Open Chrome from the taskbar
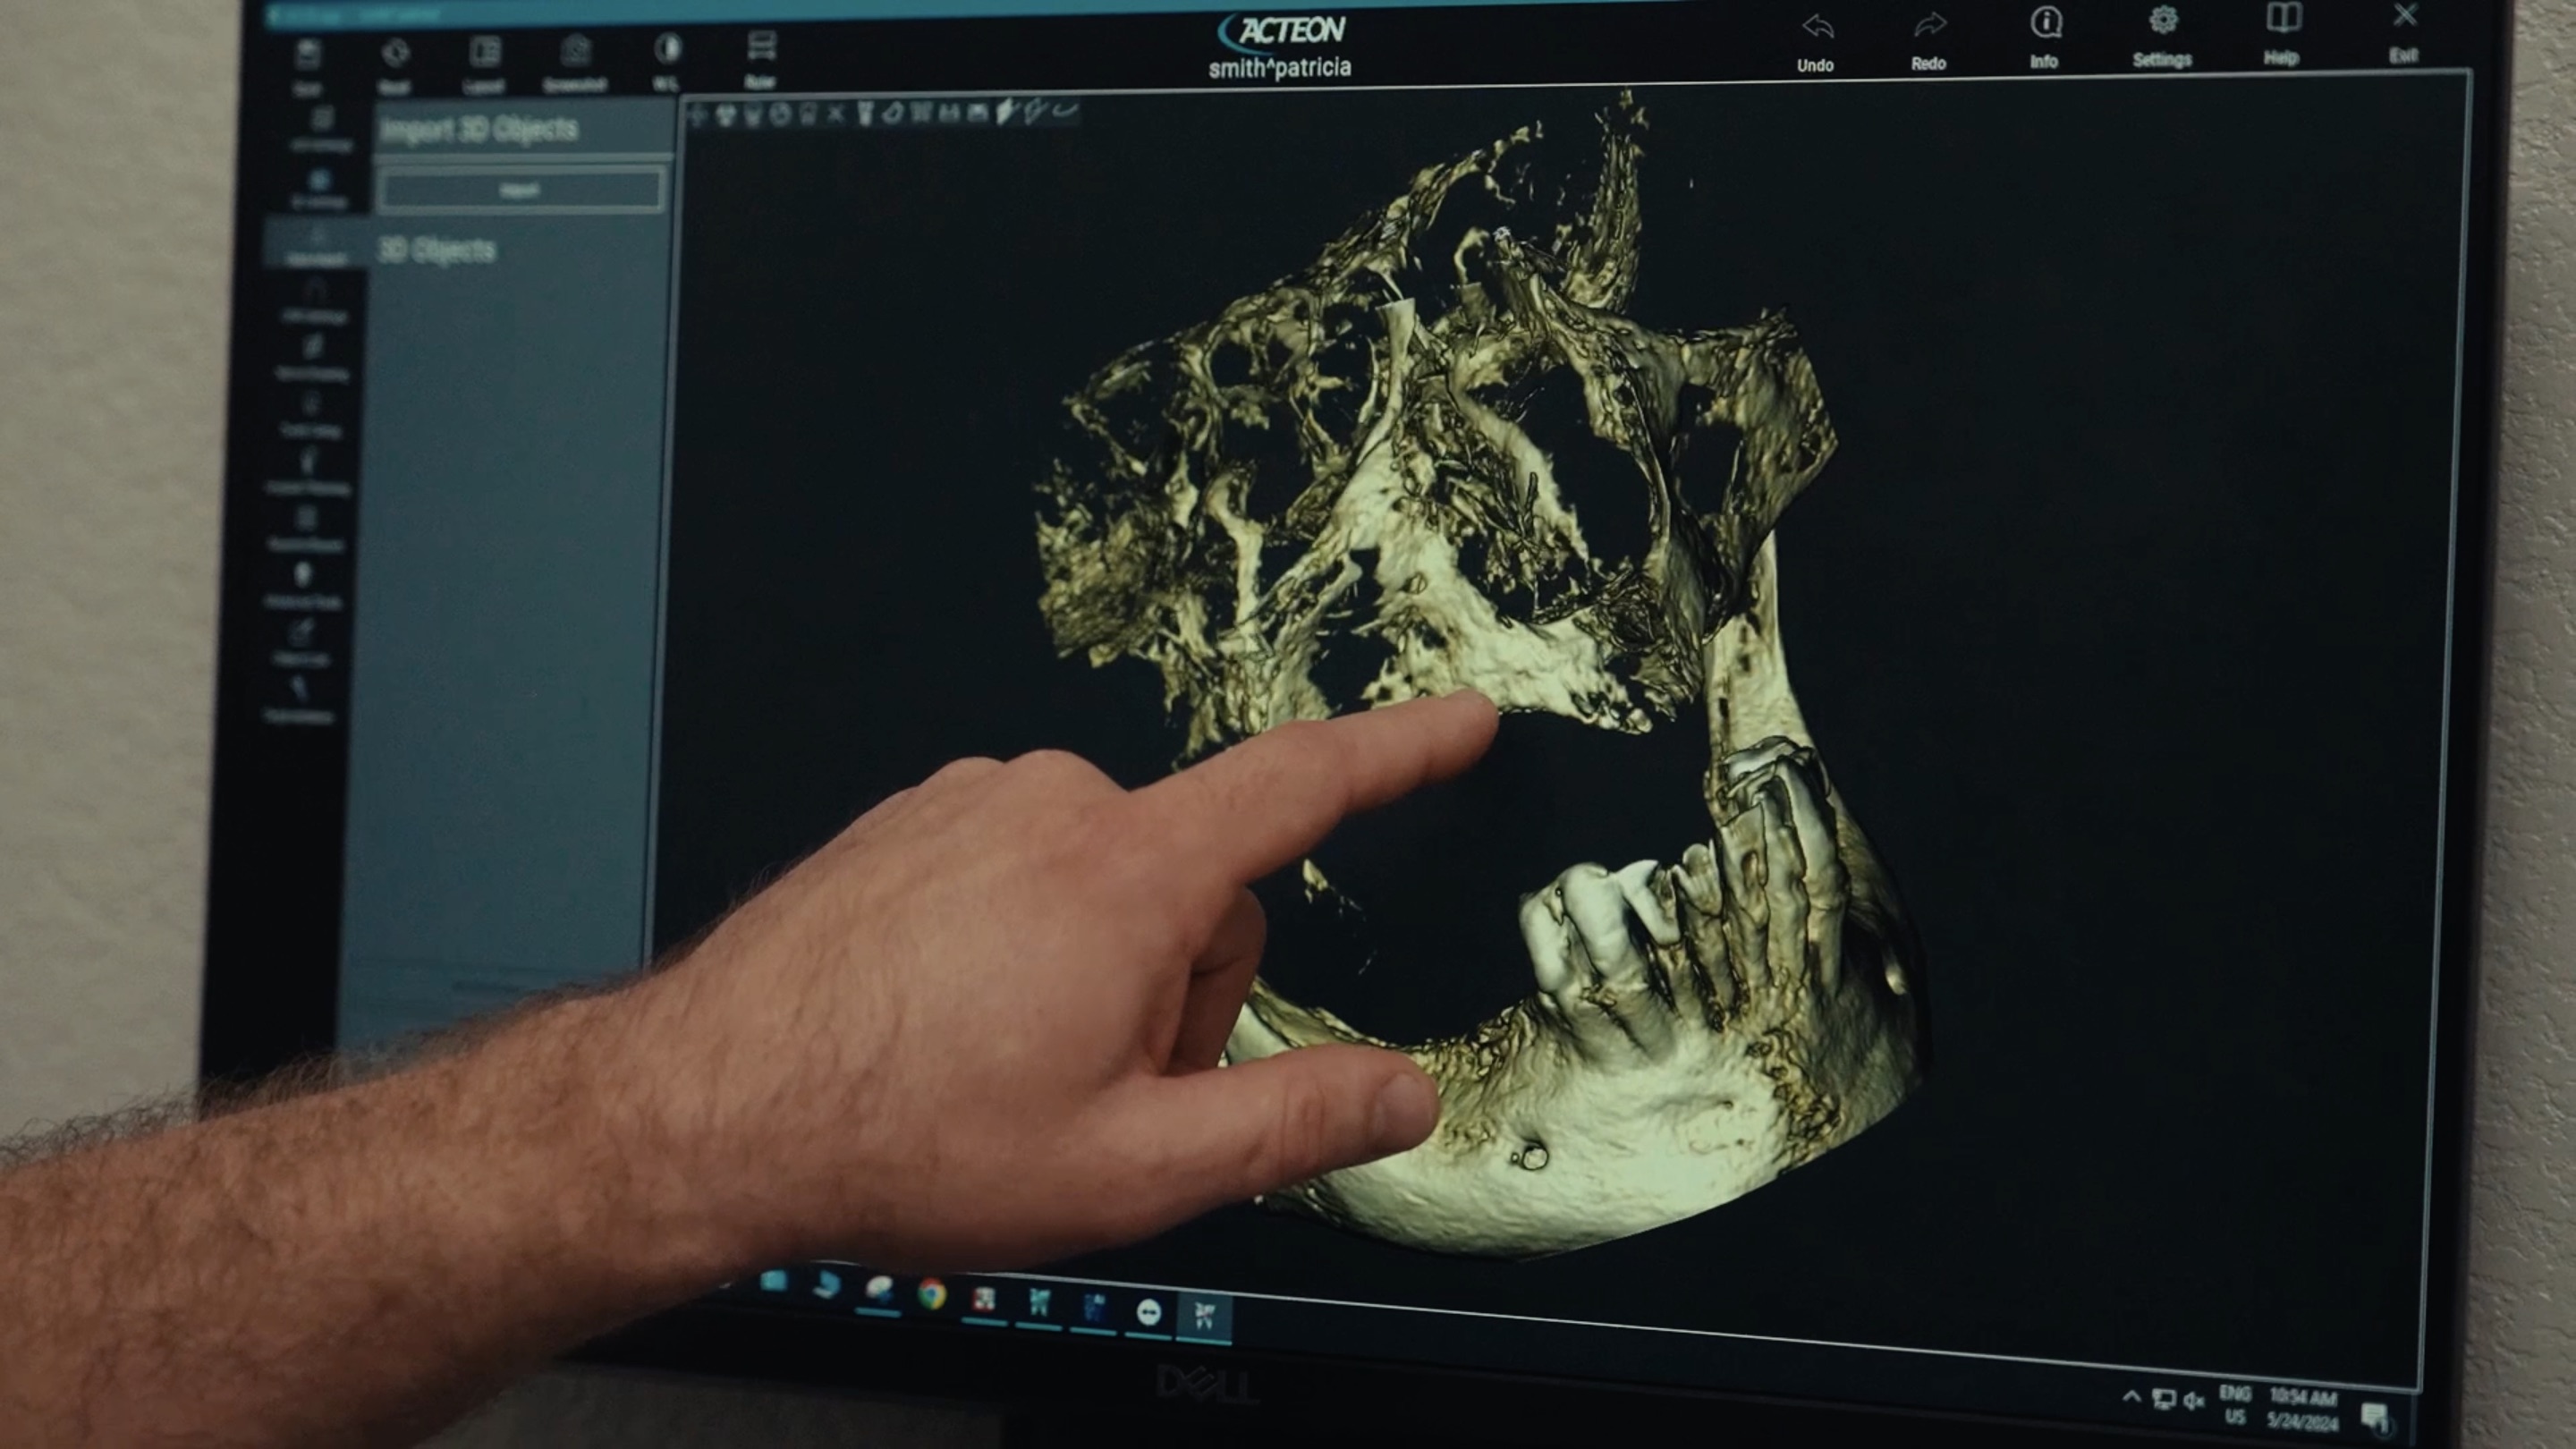The height and width of the screenshot is (1449, 2576). point(932,1295)
